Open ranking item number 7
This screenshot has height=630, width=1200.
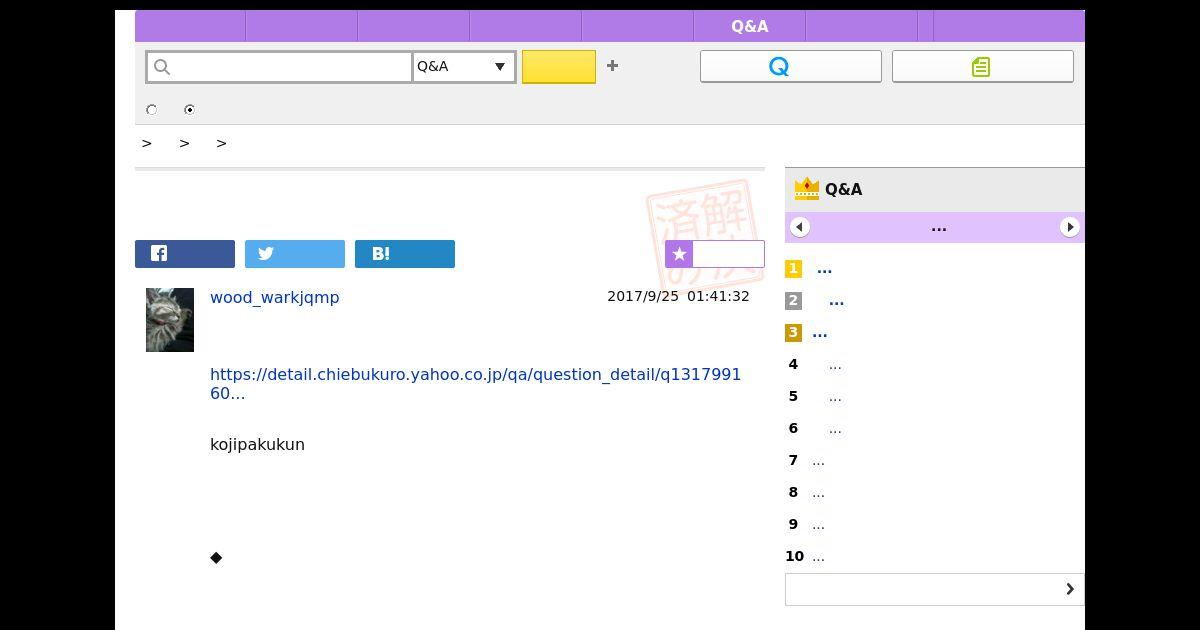tap(818, 461)
